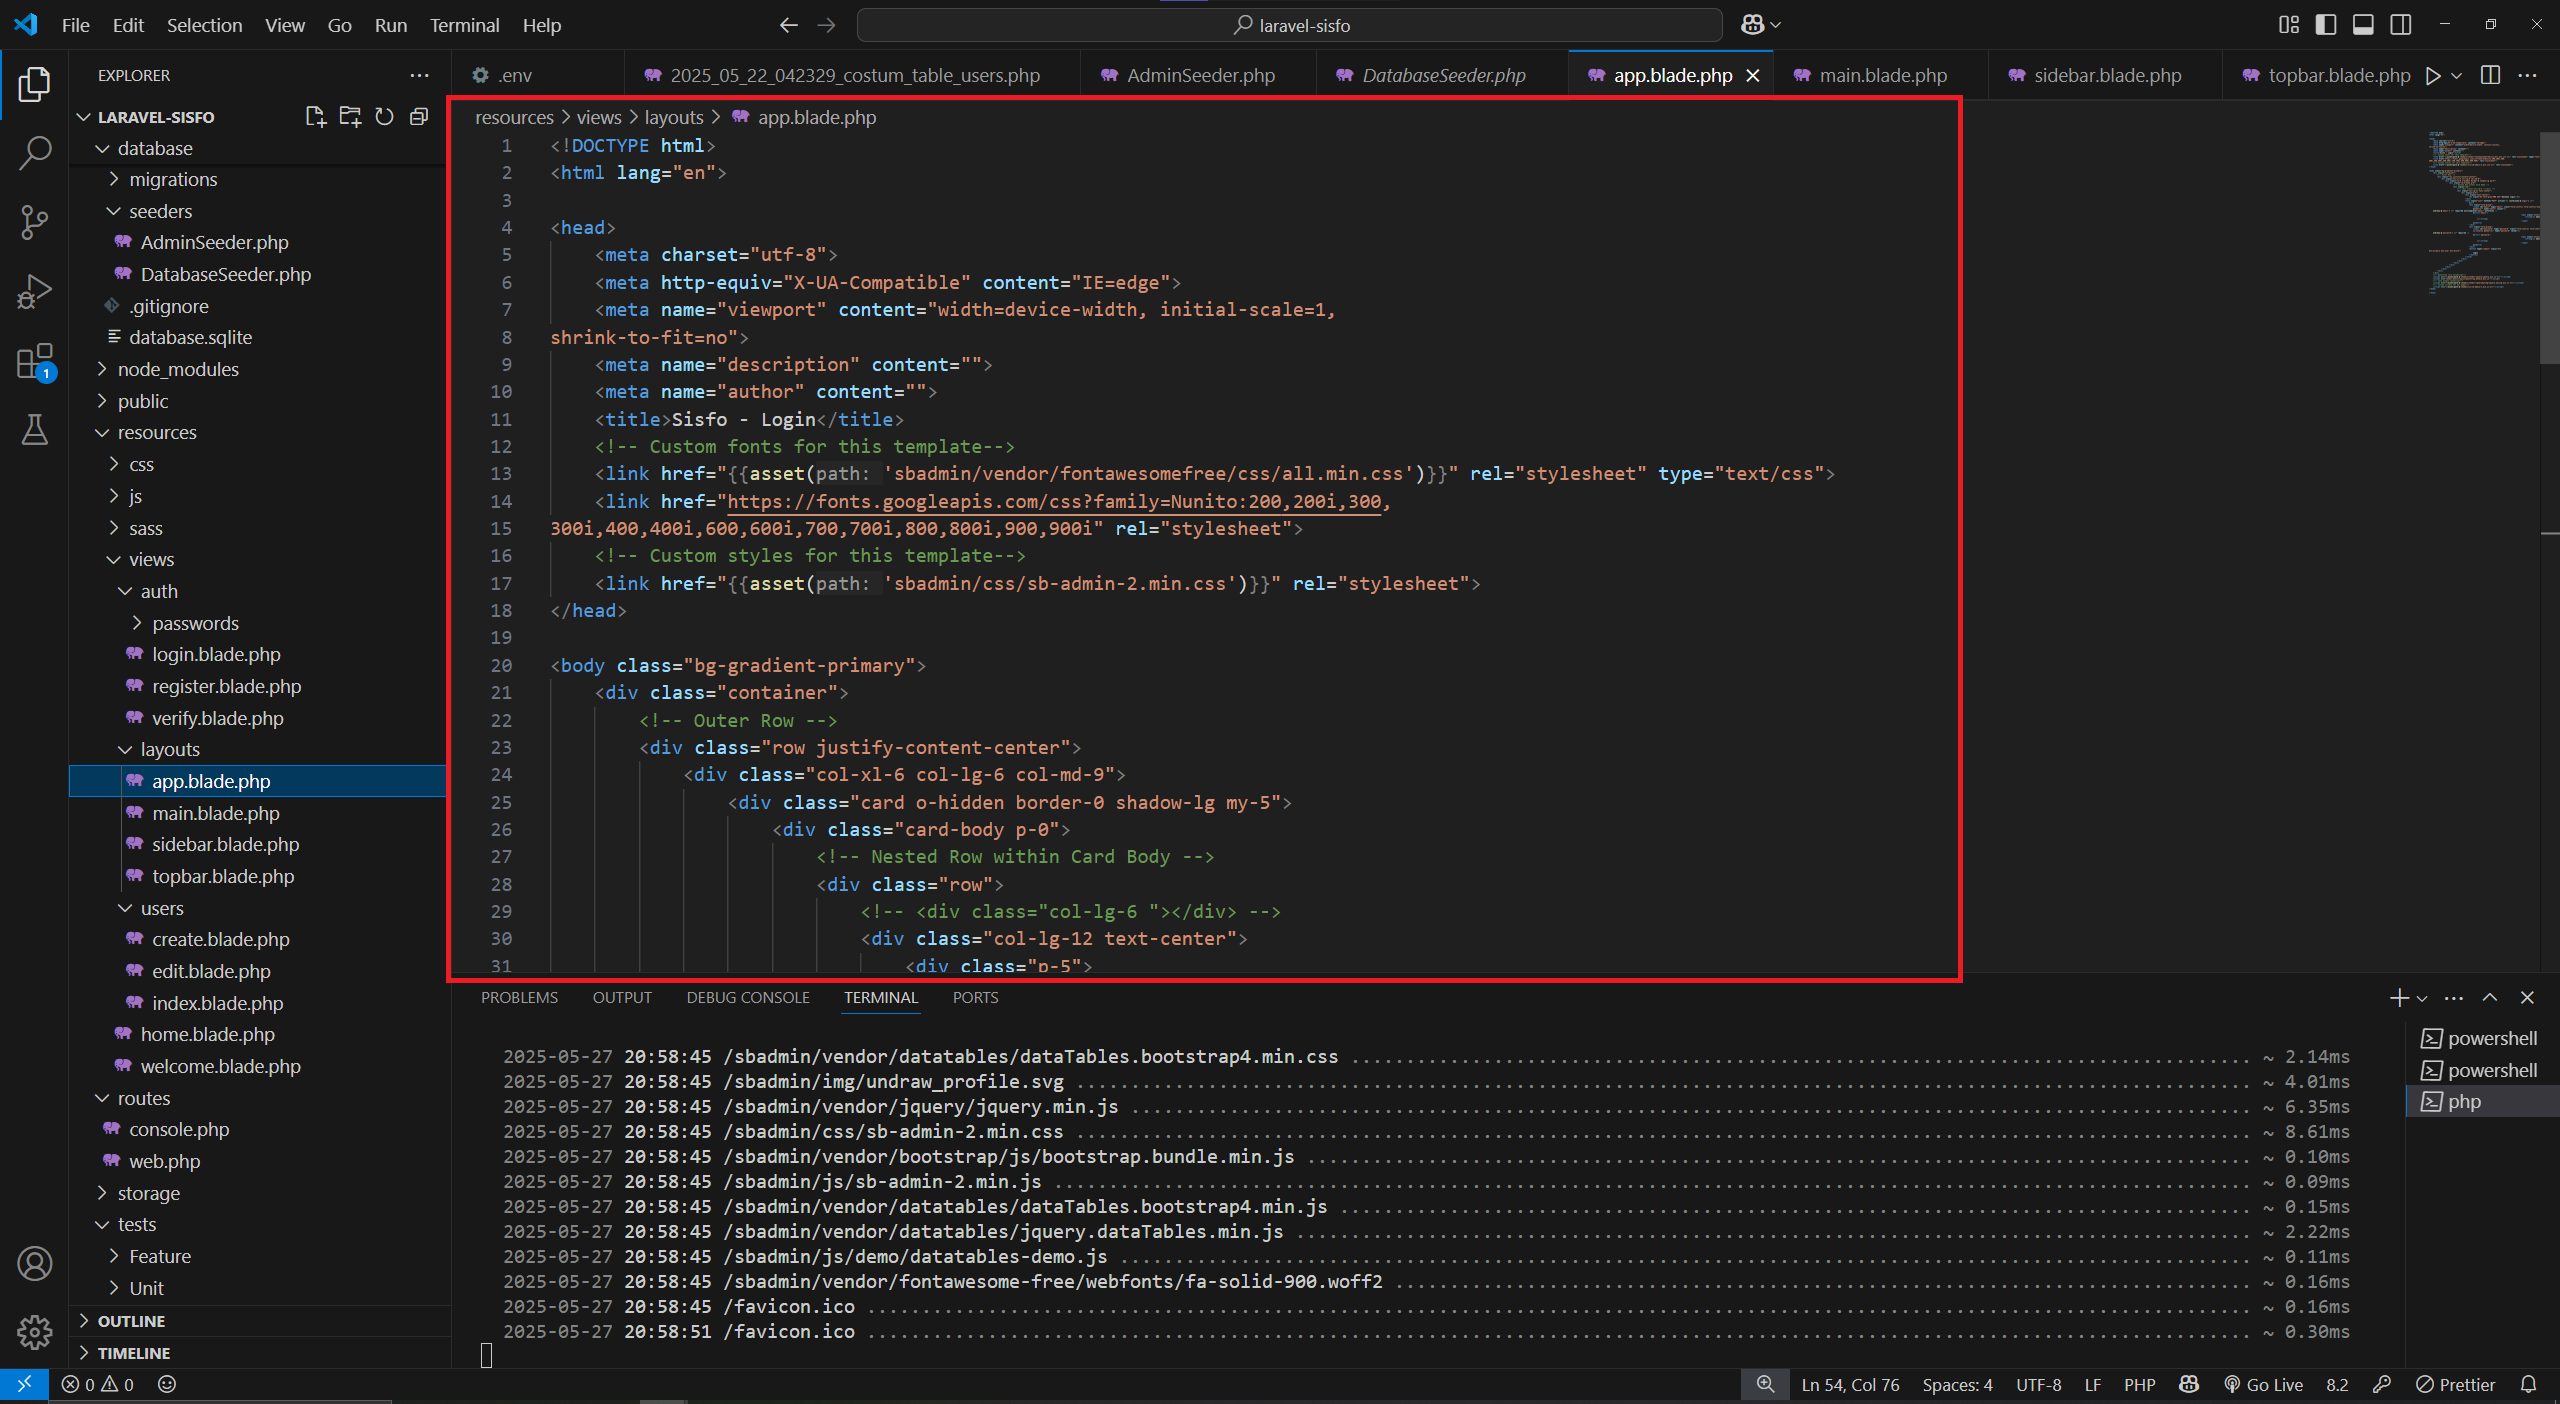
Task: Click the editor minimap code overview
Action: coord(2480,210)
